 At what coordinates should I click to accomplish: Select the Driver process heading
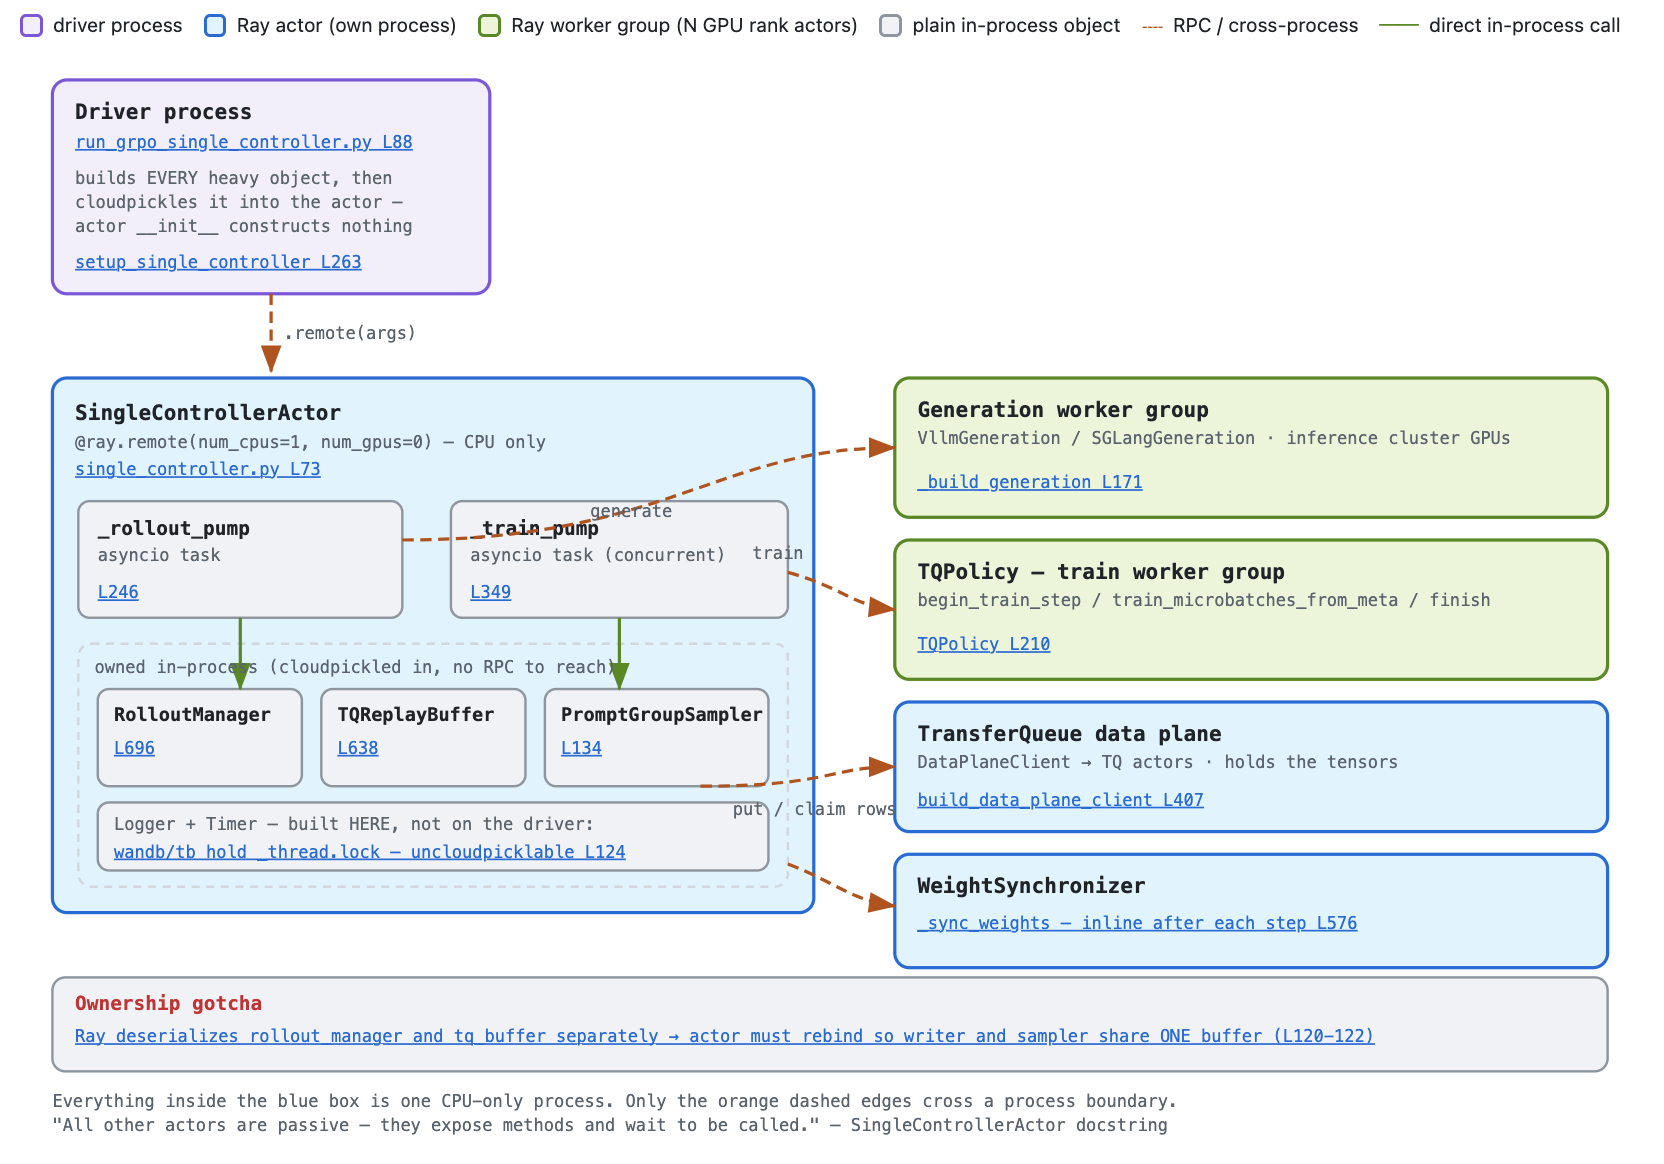pos(163,112)
